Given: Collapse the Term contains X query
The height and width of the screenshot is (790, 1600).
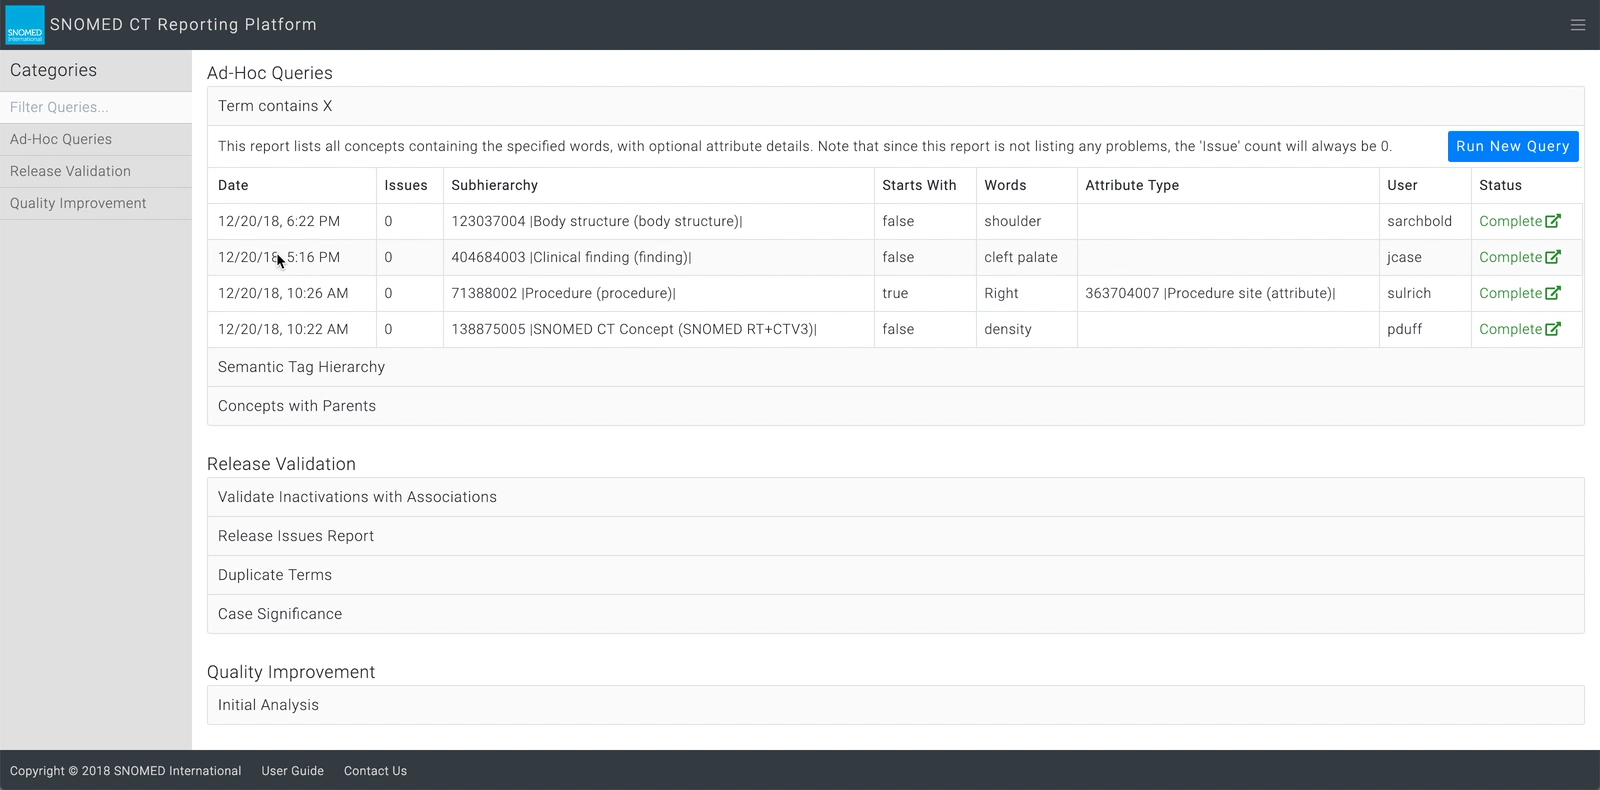Looking at the screenshot, I should [896, 106].
